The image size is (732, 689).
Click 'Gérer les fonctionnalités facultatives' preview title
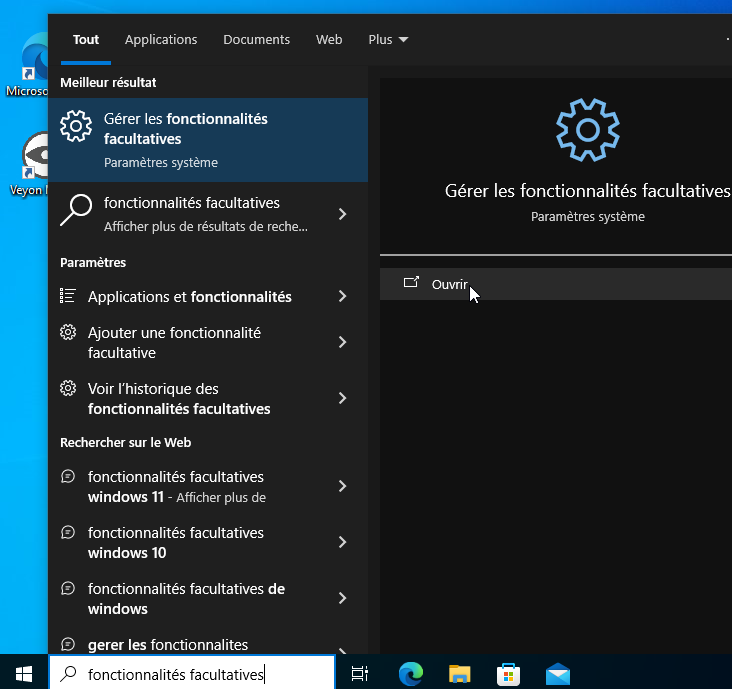tap(587, 191)
